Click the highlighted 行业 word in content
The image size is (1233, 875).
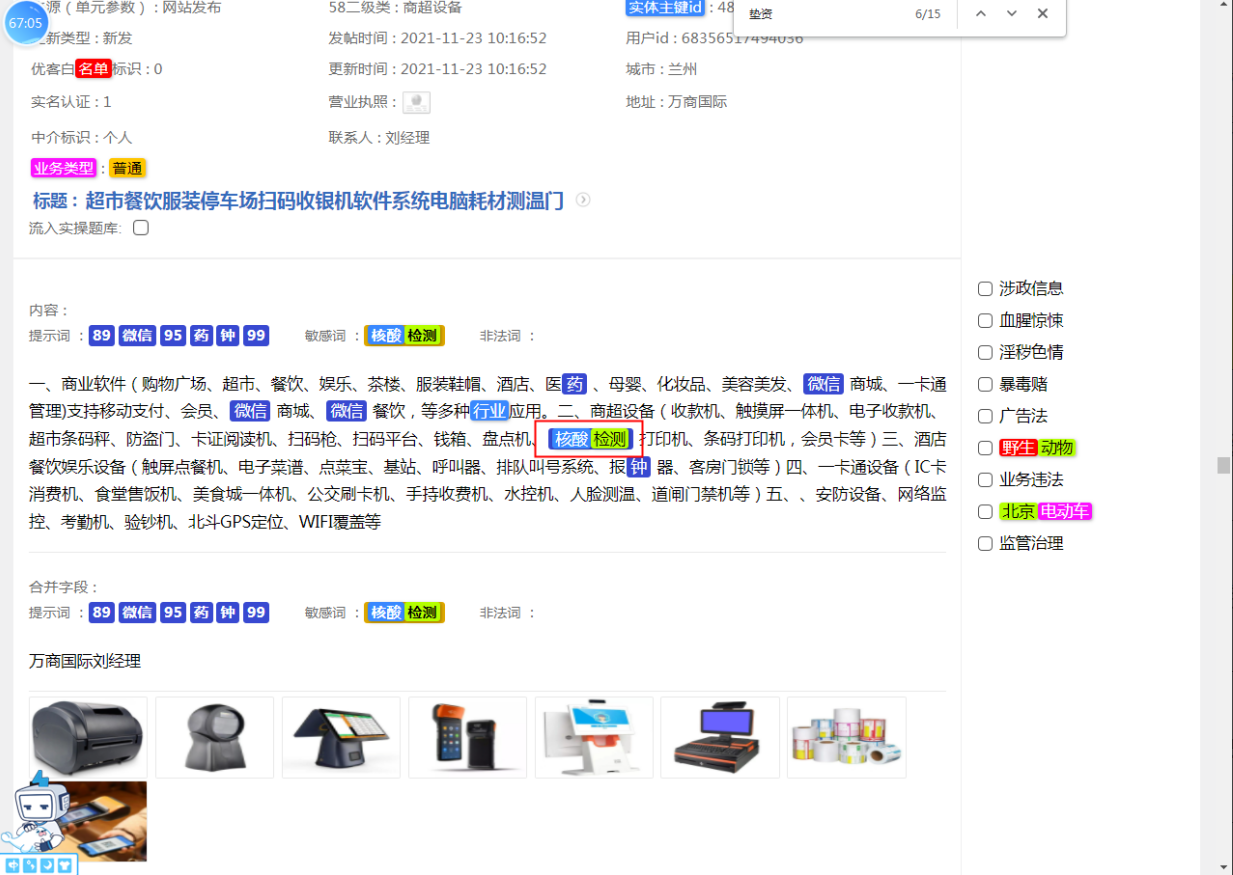click(x=490, y=411)
